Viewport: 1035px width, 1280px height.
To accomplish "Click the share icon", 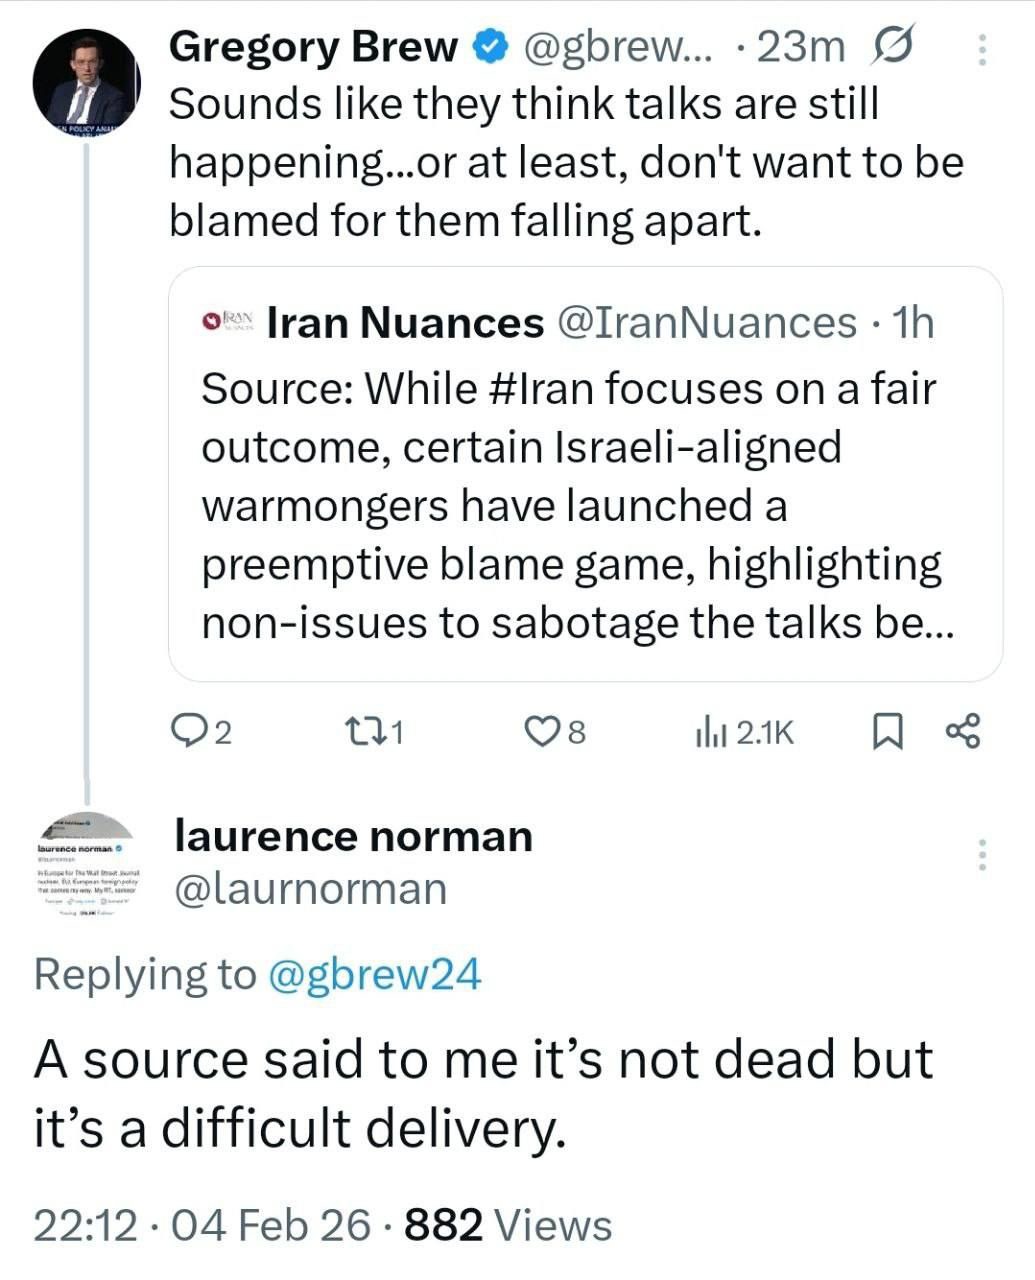I will coord(963,731).
